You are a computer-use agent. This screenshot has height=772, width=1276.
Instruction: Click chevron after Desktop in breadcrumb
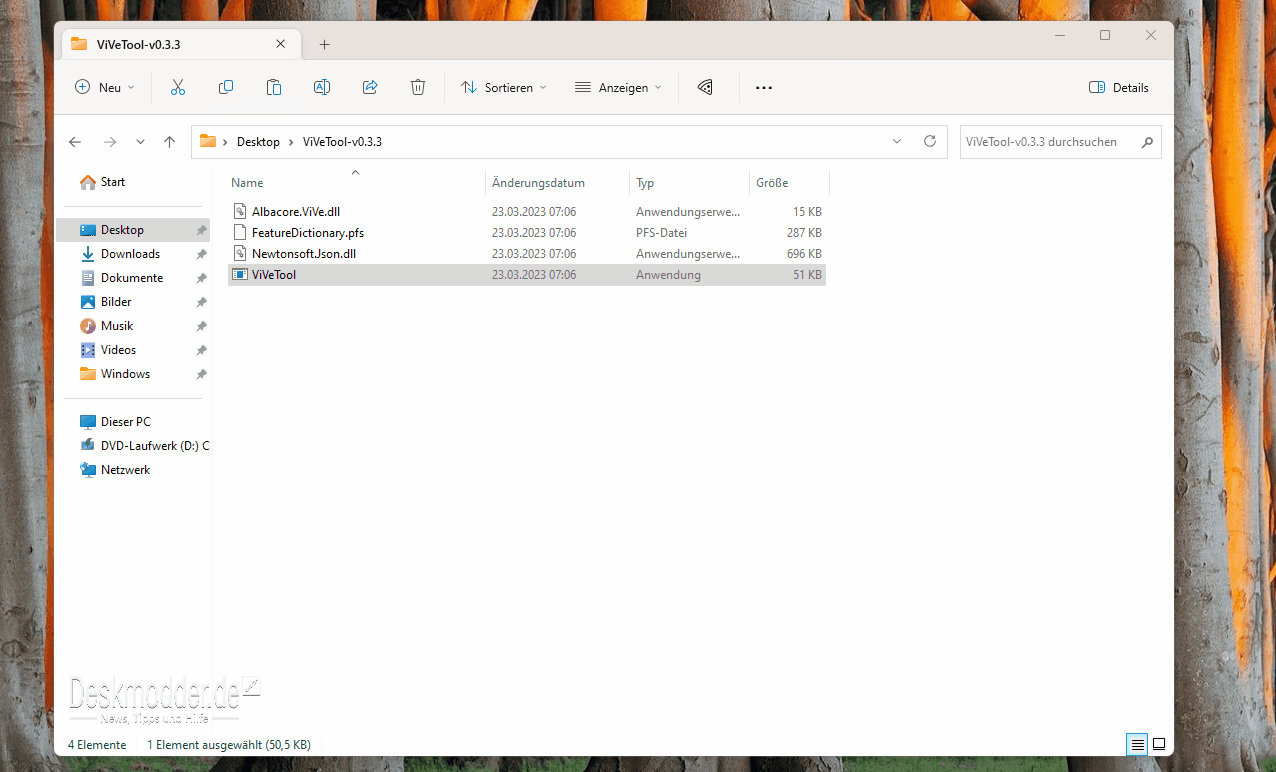point(292,142)
